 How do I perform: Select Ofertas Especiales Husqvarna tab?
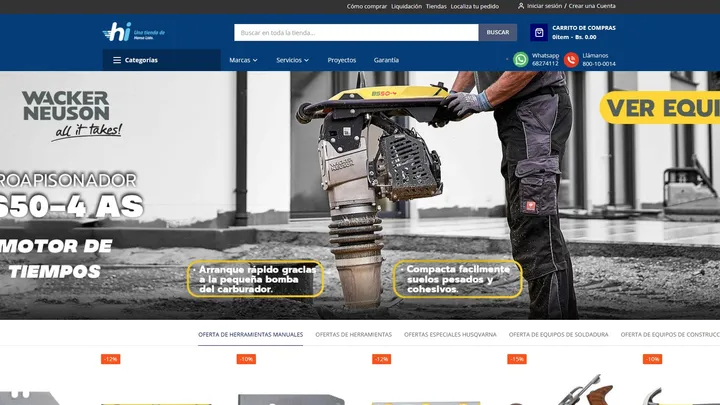coord(450,335)
